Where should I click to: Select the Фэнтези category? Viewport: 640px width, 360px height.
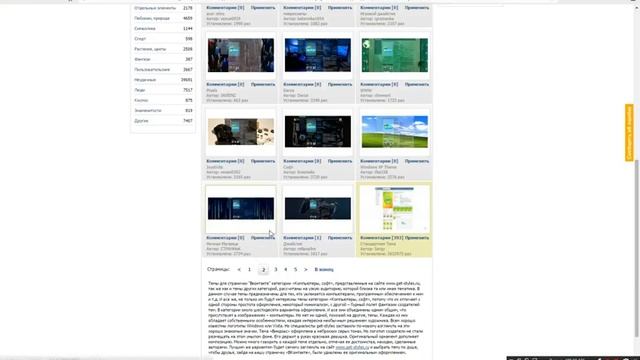click(163, 59)
